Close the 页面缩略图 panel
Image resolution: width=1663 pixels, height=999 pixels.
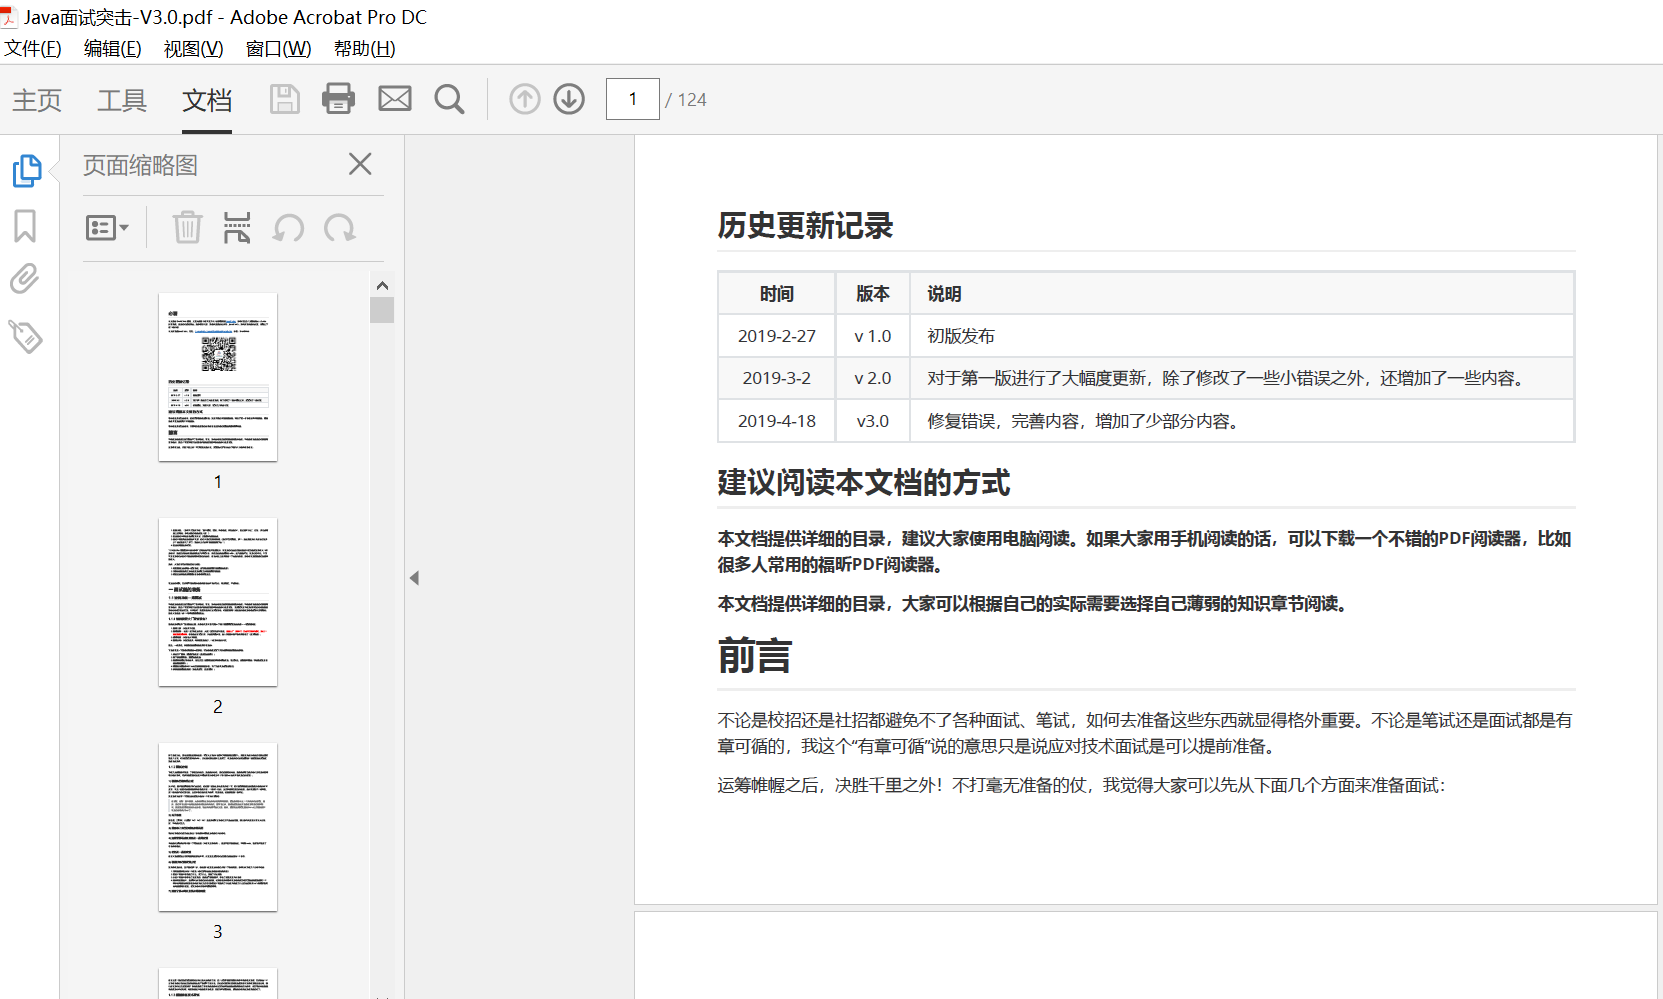pos(360,164)
